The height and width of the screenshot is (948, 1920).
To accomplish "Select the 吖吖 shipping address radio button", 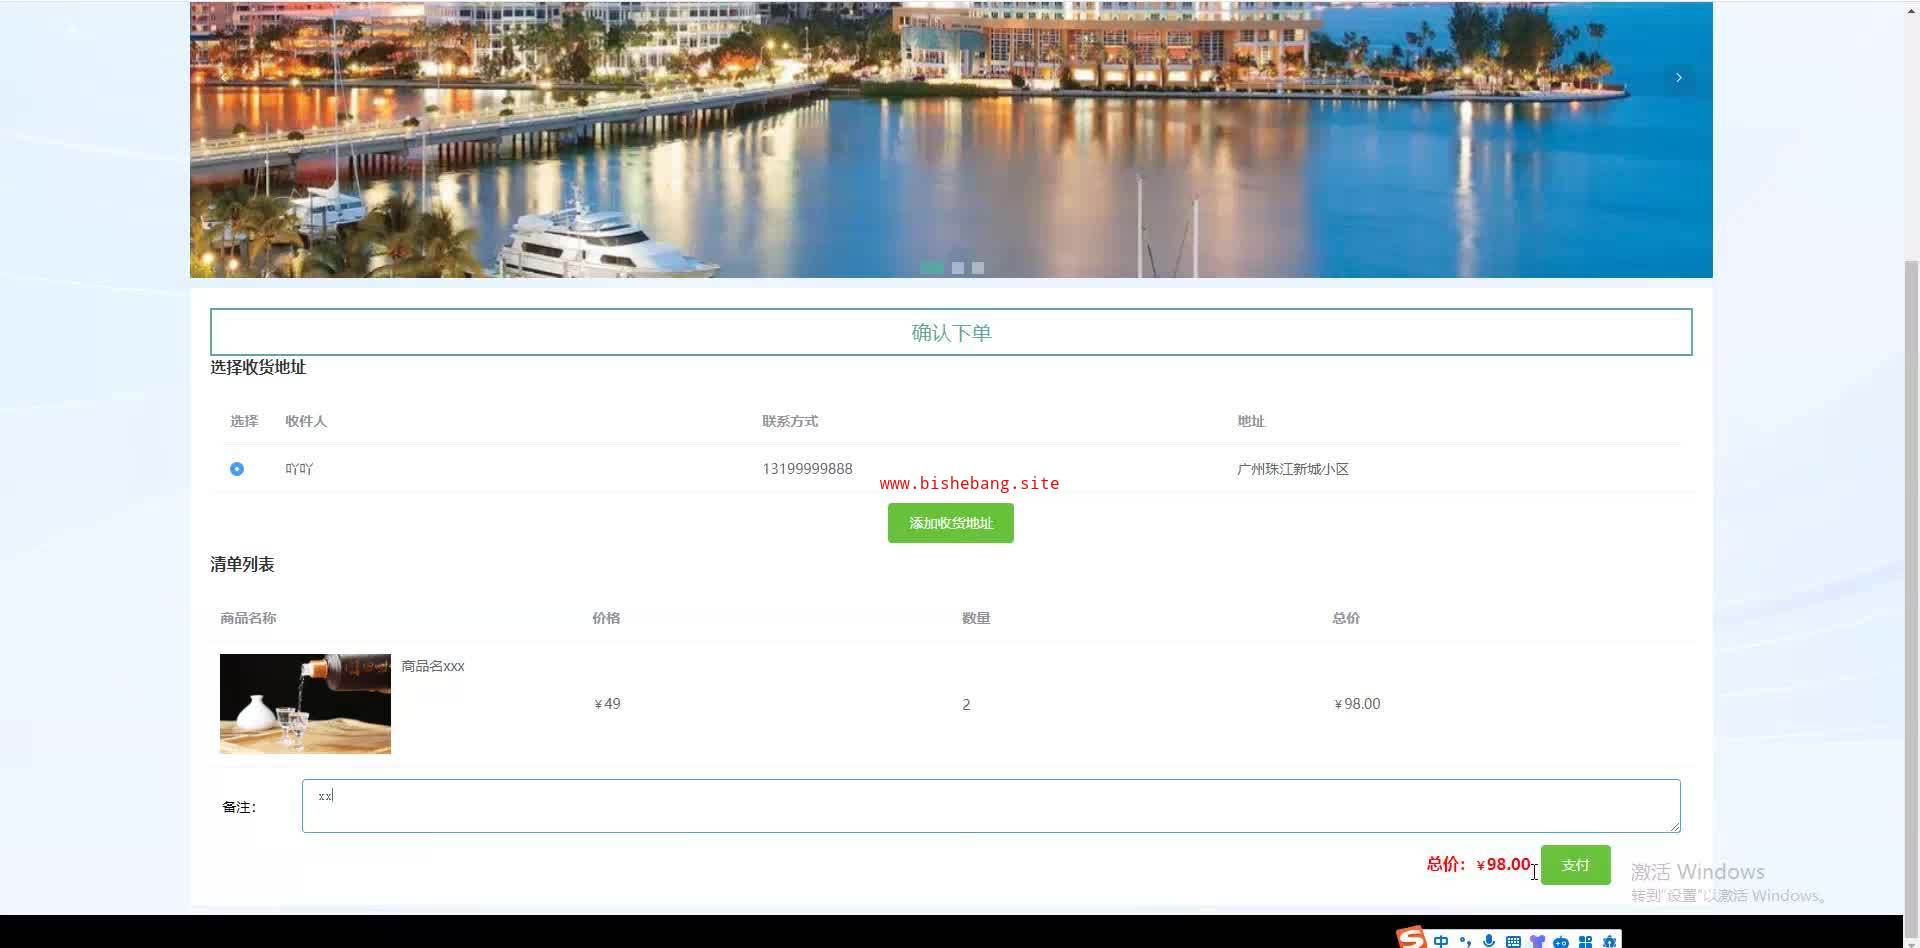I will [x=237, y=469].
